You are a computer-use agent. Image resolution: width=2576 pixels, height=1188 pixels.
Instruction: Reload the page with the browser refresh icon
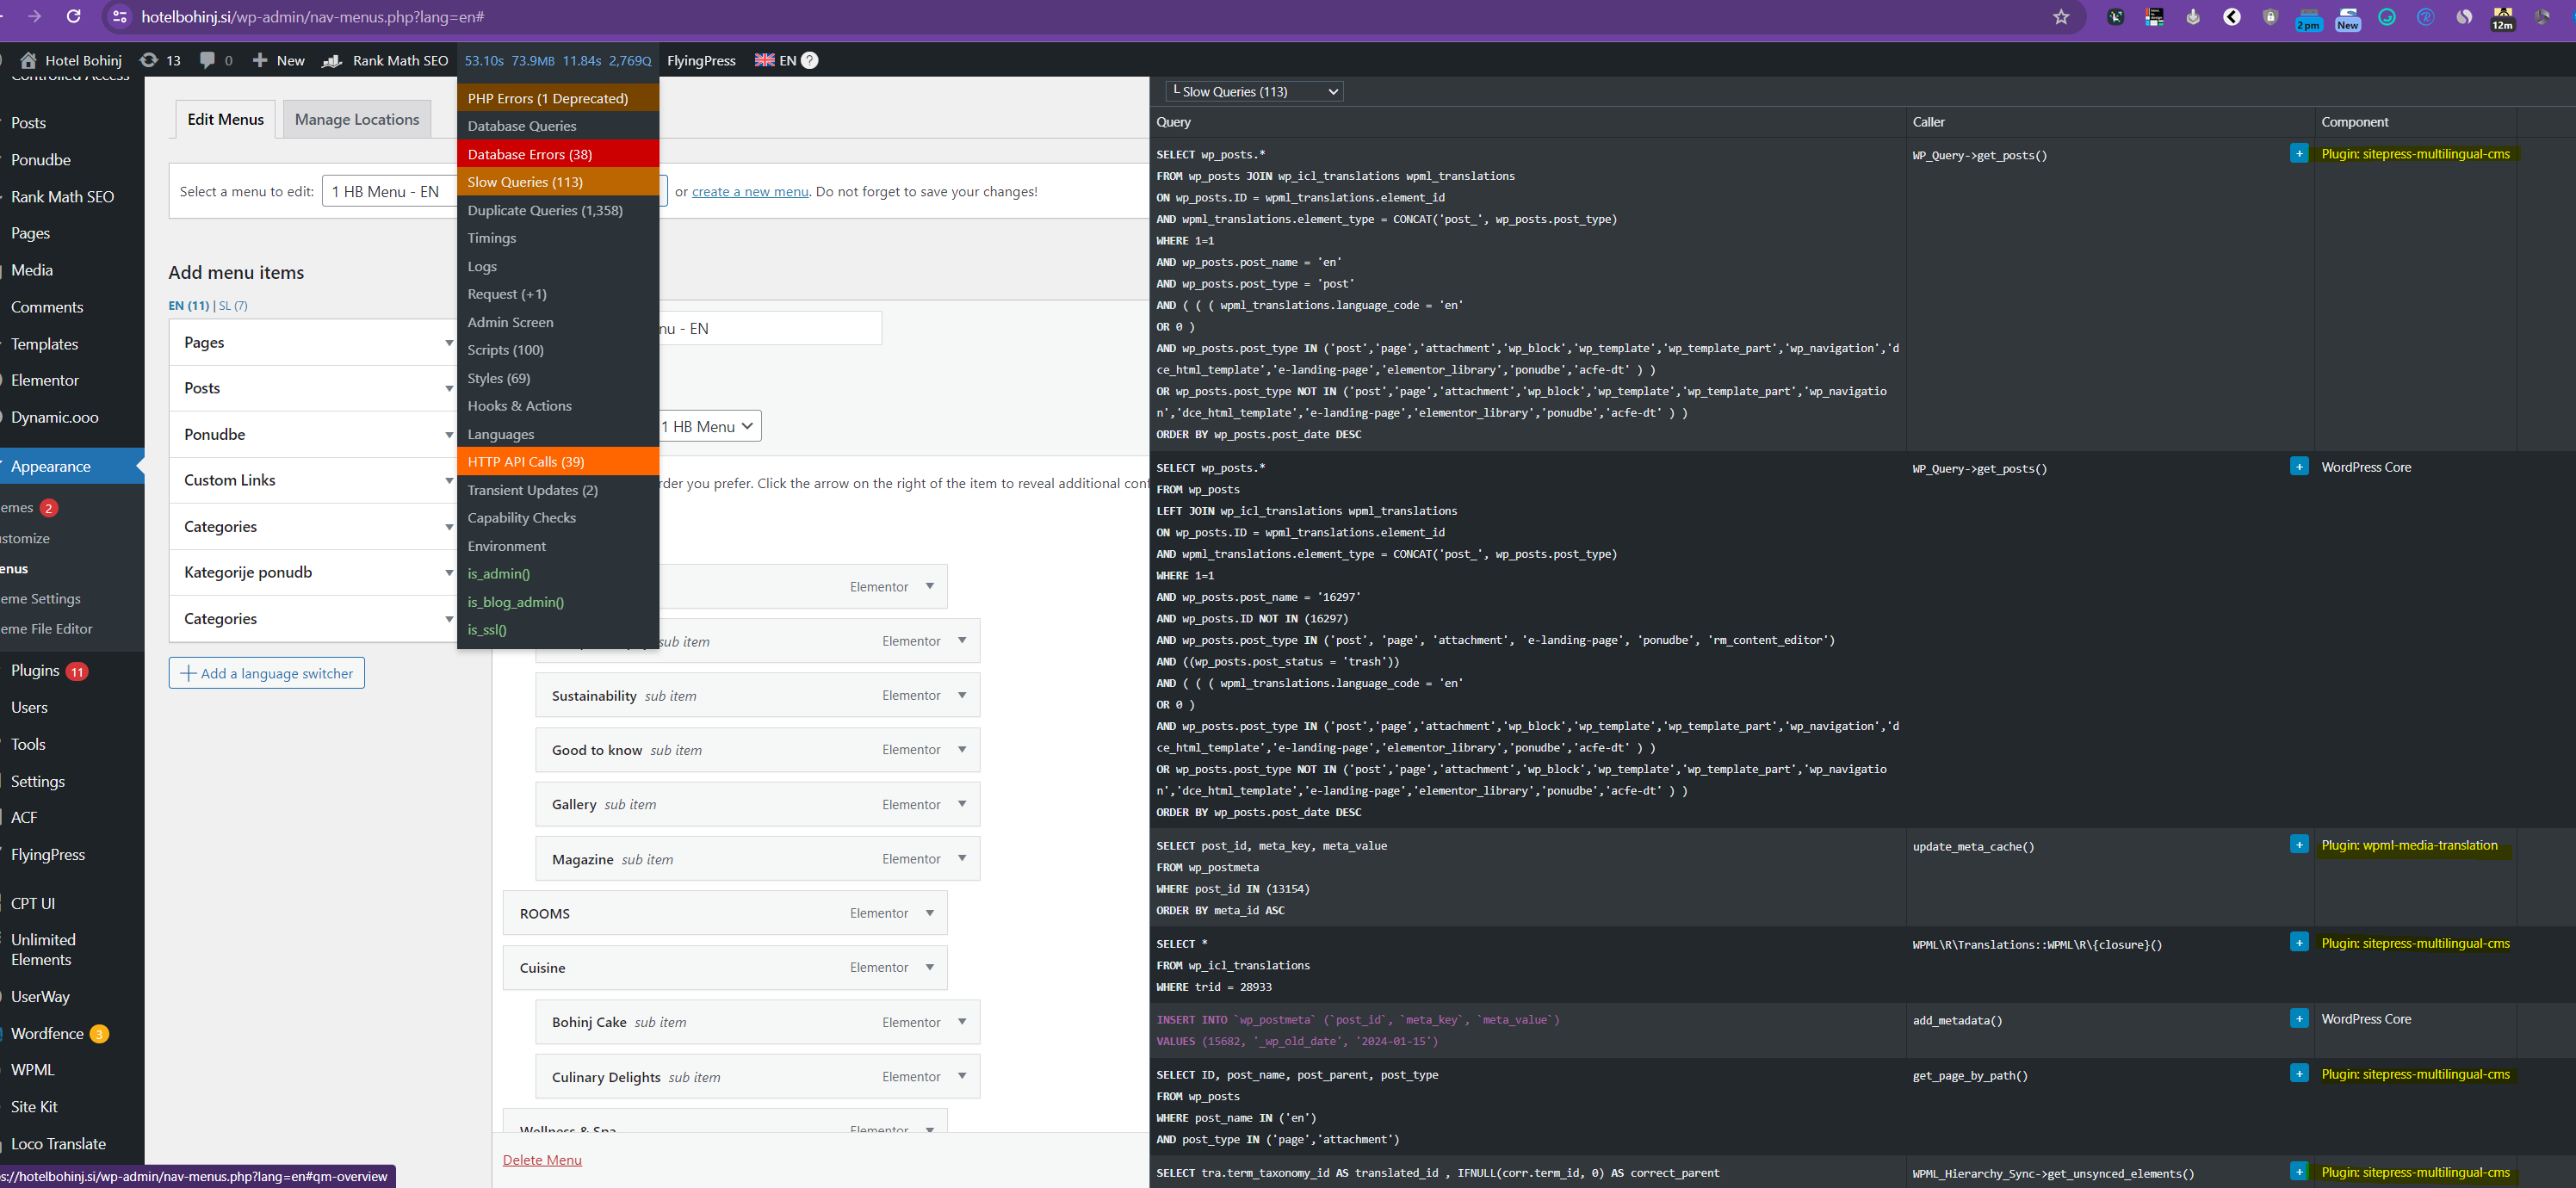(x=73, y=17)
